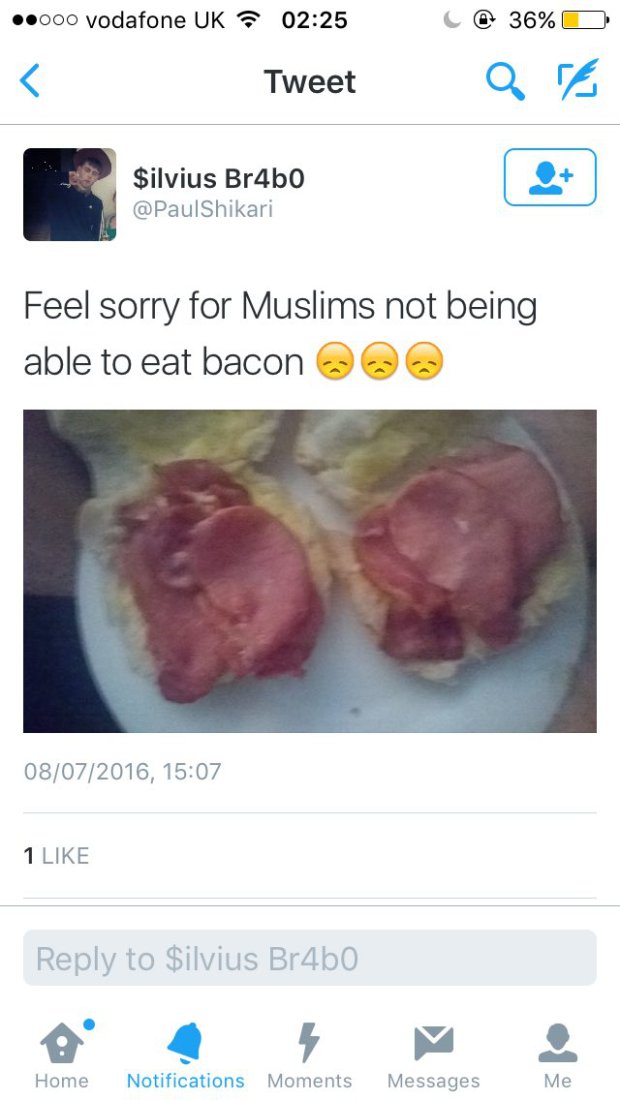The image size is (620, 1100).
Task: Open $ilvius Br4b0 profile picture
Action: (x=69, y=194)
